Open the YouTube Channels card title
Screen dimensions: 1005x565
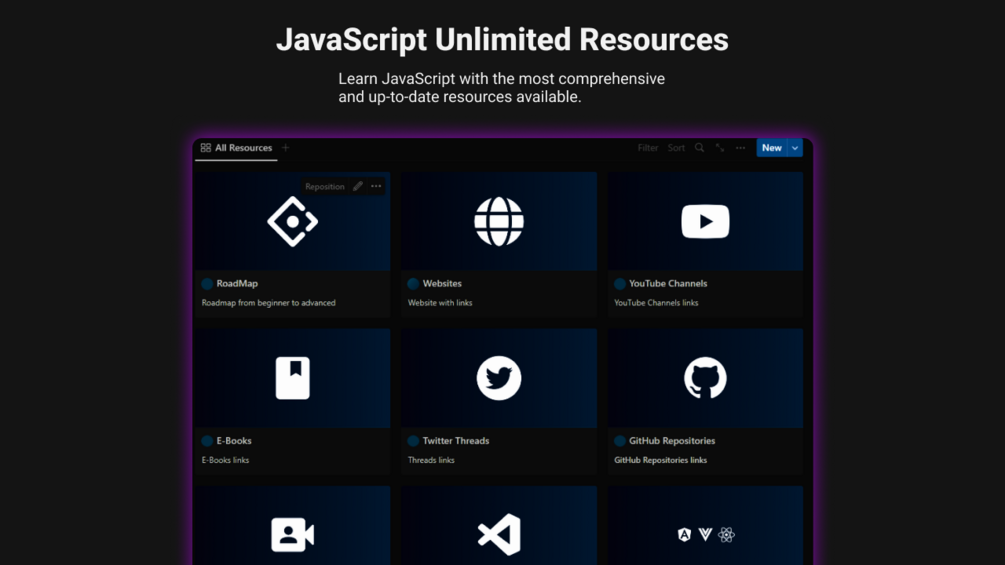point(668,283)
